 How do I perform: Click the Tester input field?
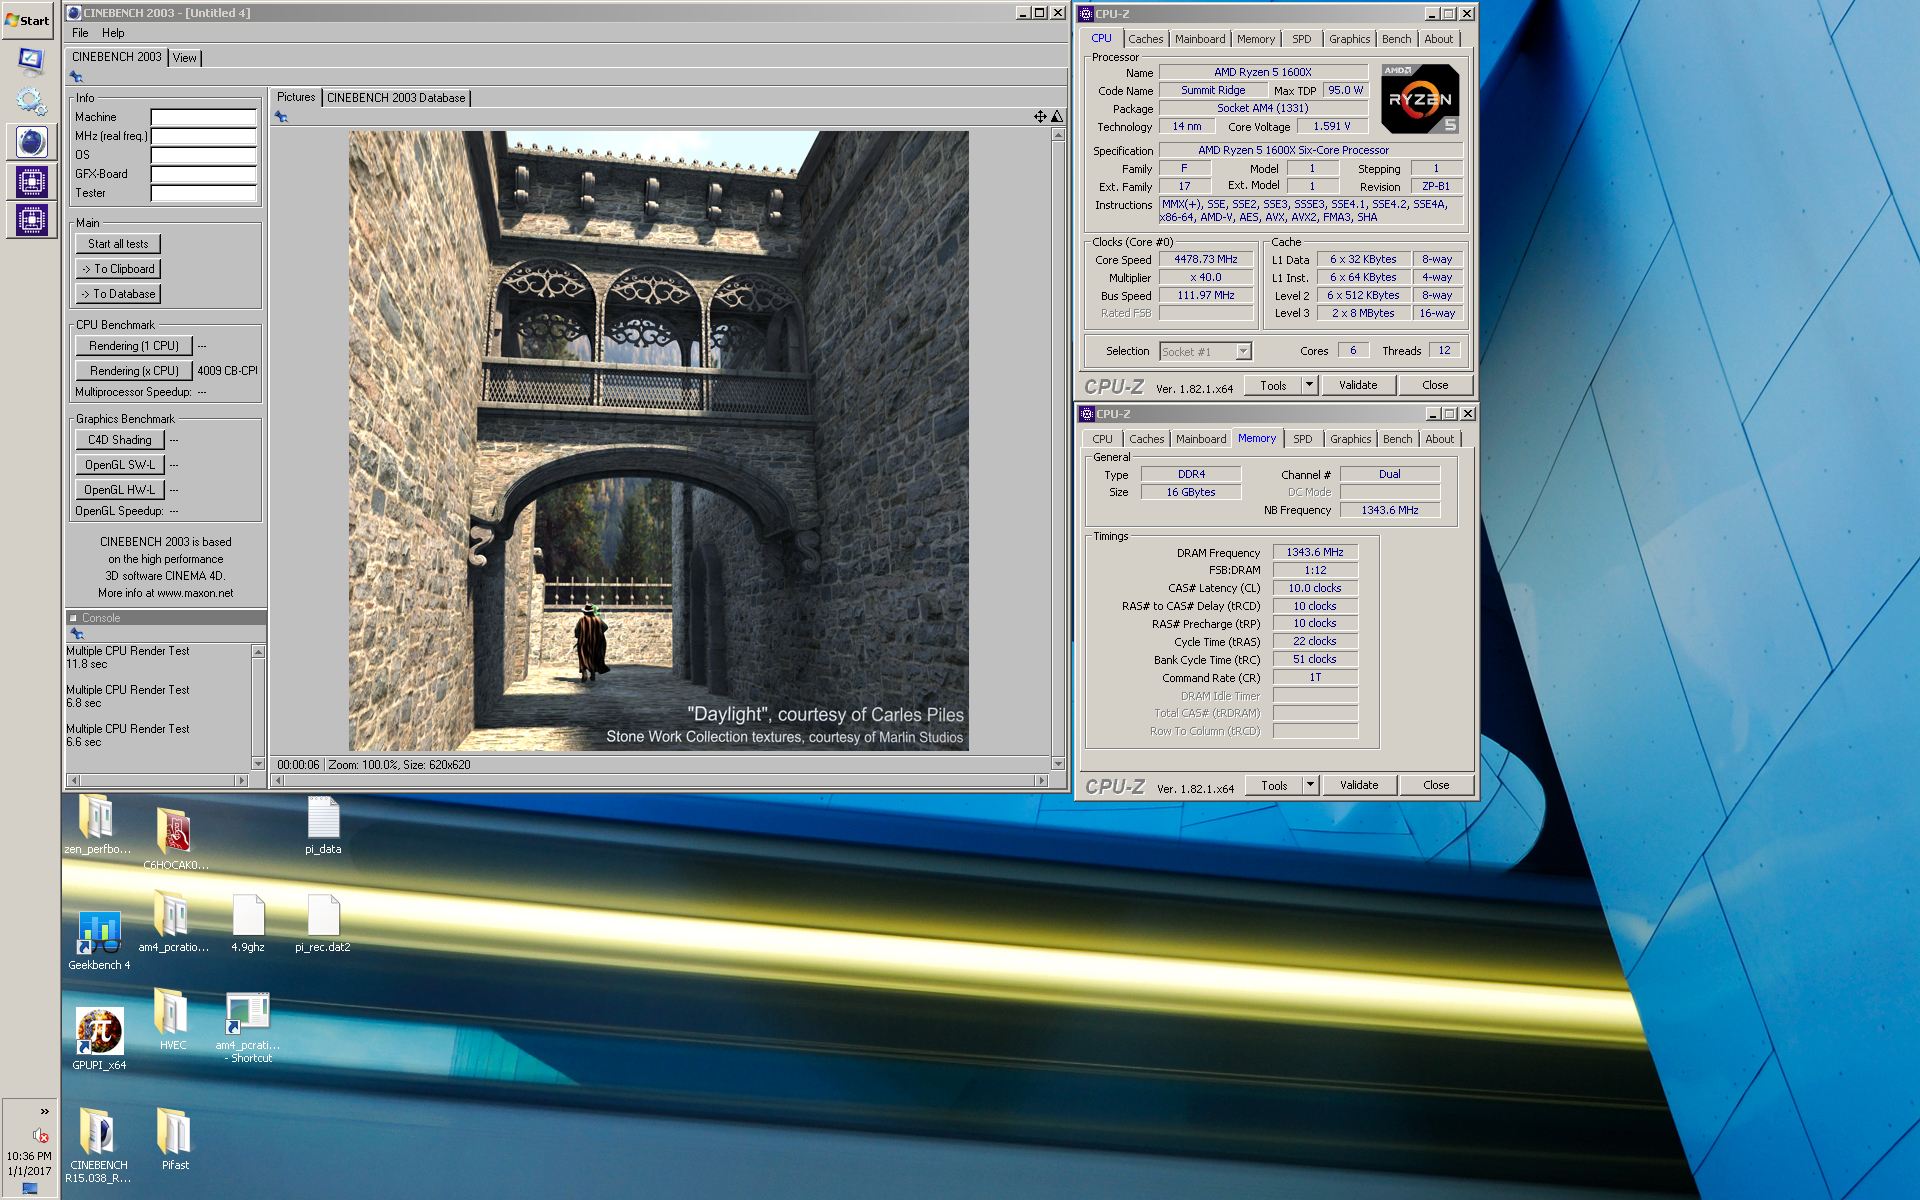pyautogui.click(x=204, y=193)
